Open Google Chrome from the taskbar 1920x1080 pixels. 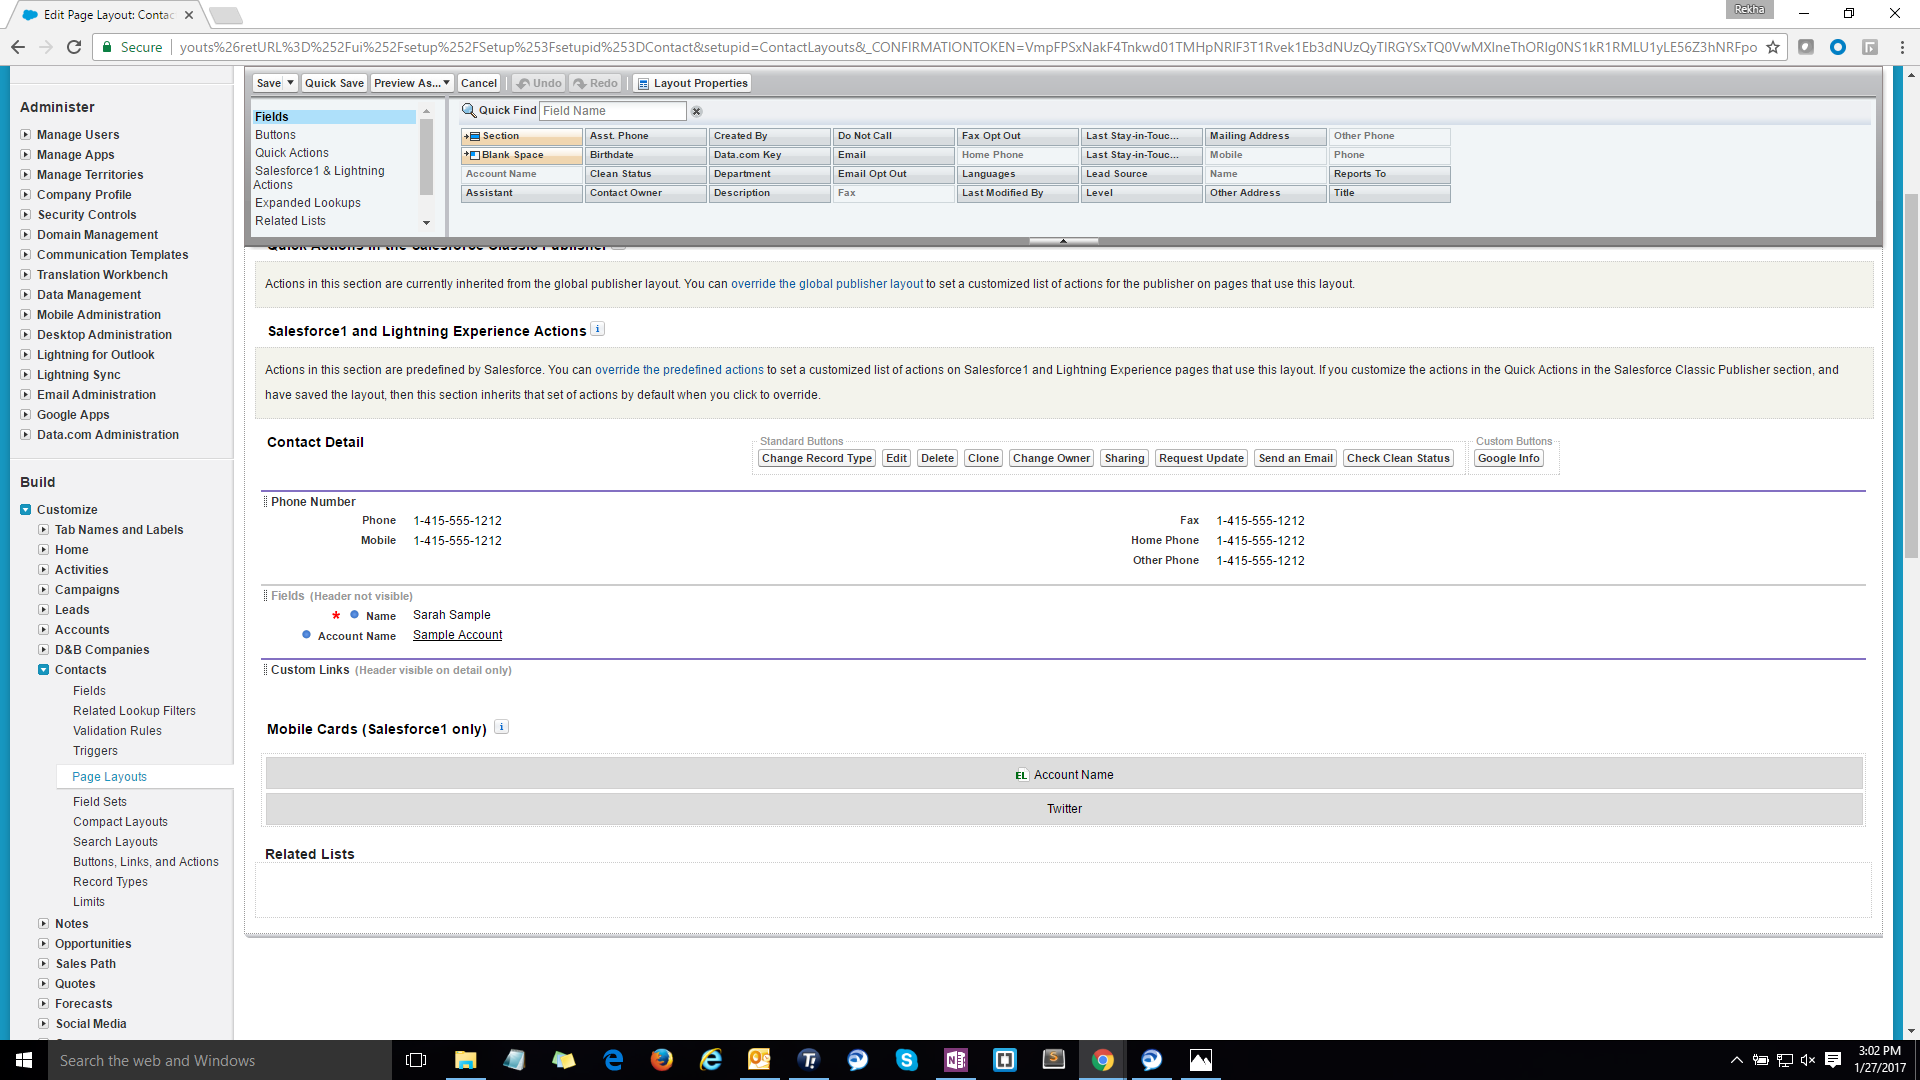pos(1102,1060)
